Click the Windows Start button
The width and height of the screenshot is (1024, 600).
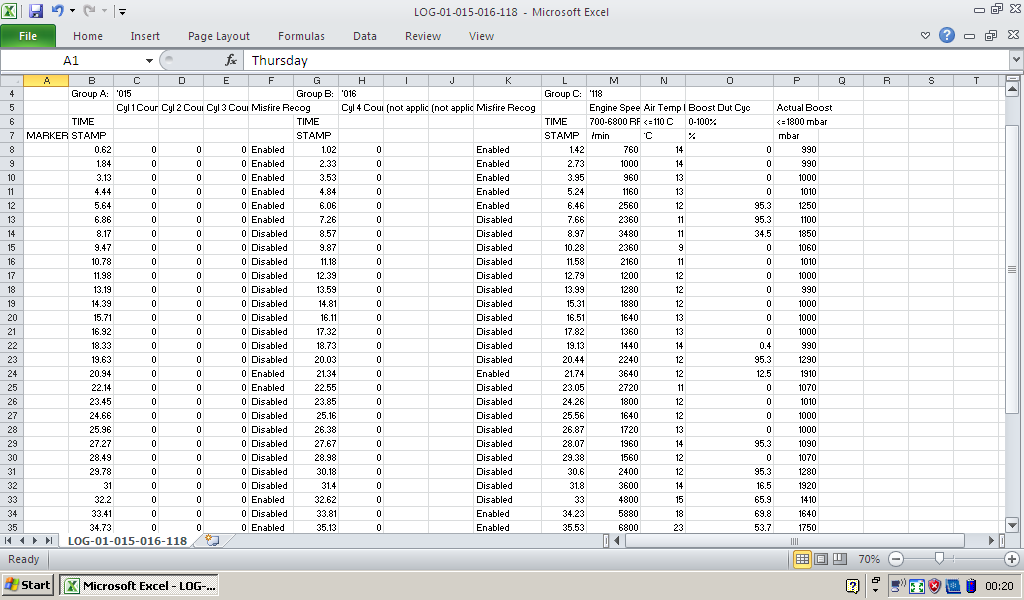tap(28, 586)
